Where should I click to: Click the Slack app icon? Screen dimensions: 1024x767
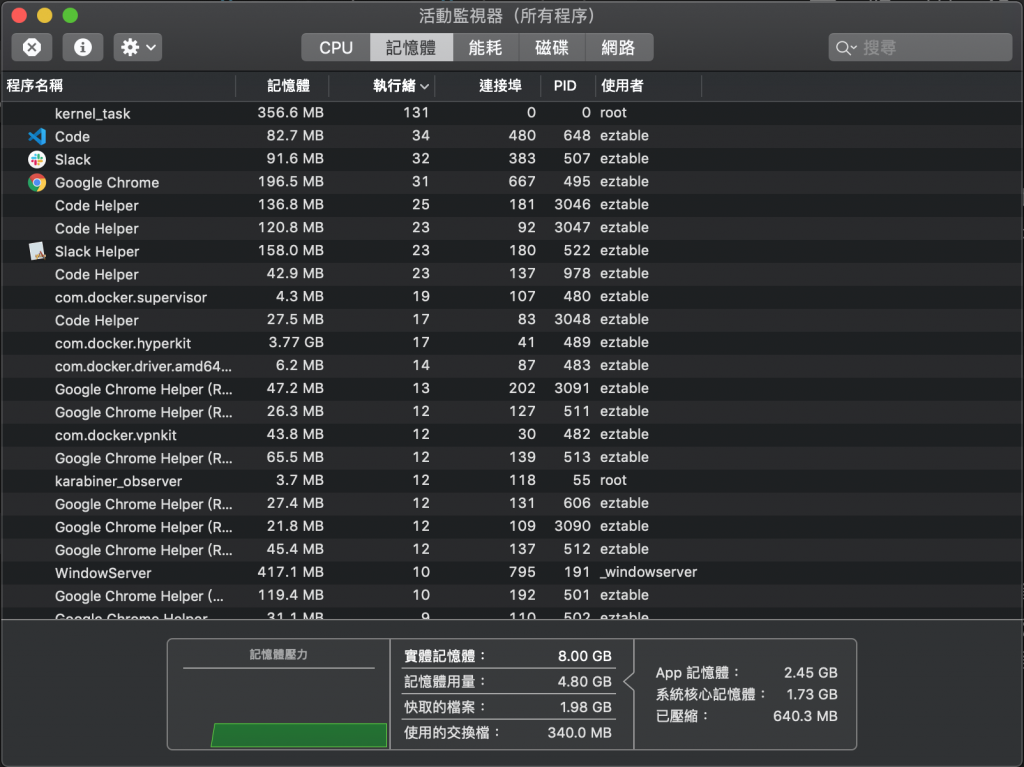click(x=37, y=159)
